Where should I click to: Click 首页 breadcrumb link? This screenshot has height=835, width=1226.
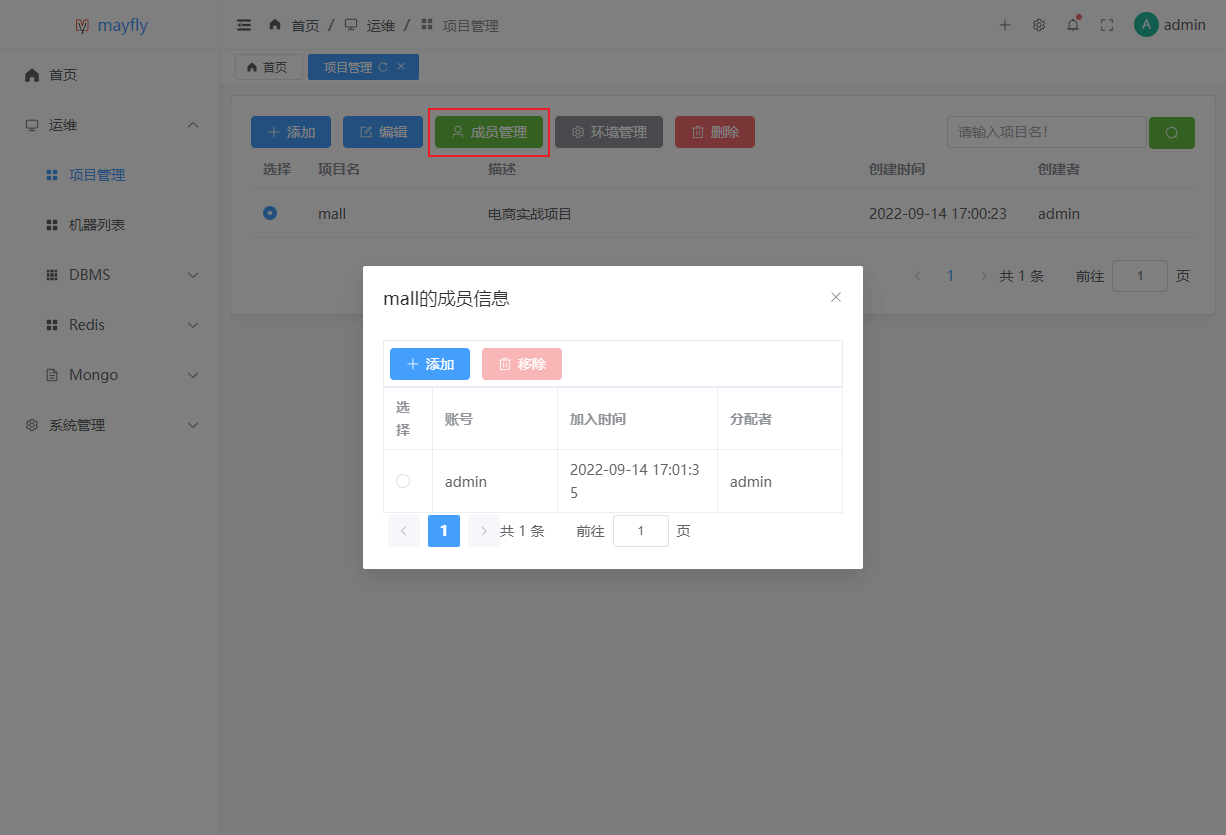[305, 25]
